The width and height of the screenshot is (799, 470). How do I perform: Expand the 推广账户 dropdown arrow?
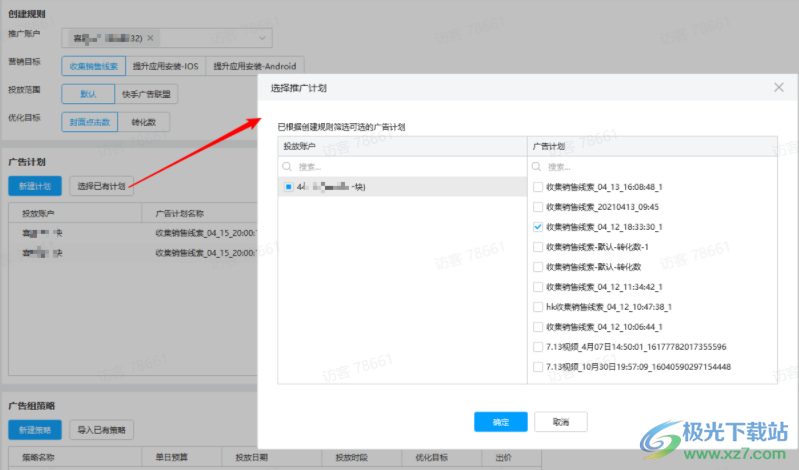point(262,38)
